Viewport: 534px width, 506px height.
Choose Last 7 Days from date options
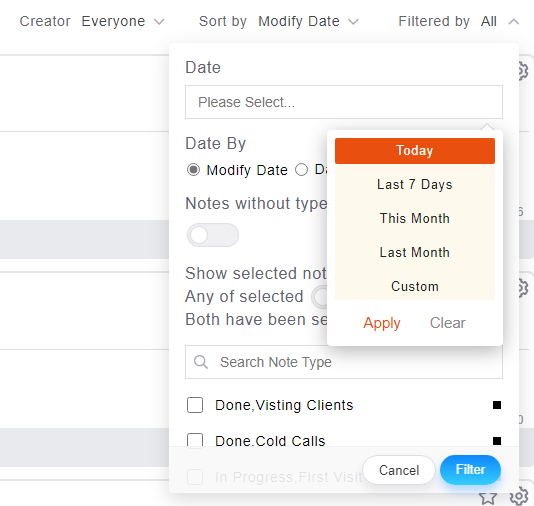415,184
